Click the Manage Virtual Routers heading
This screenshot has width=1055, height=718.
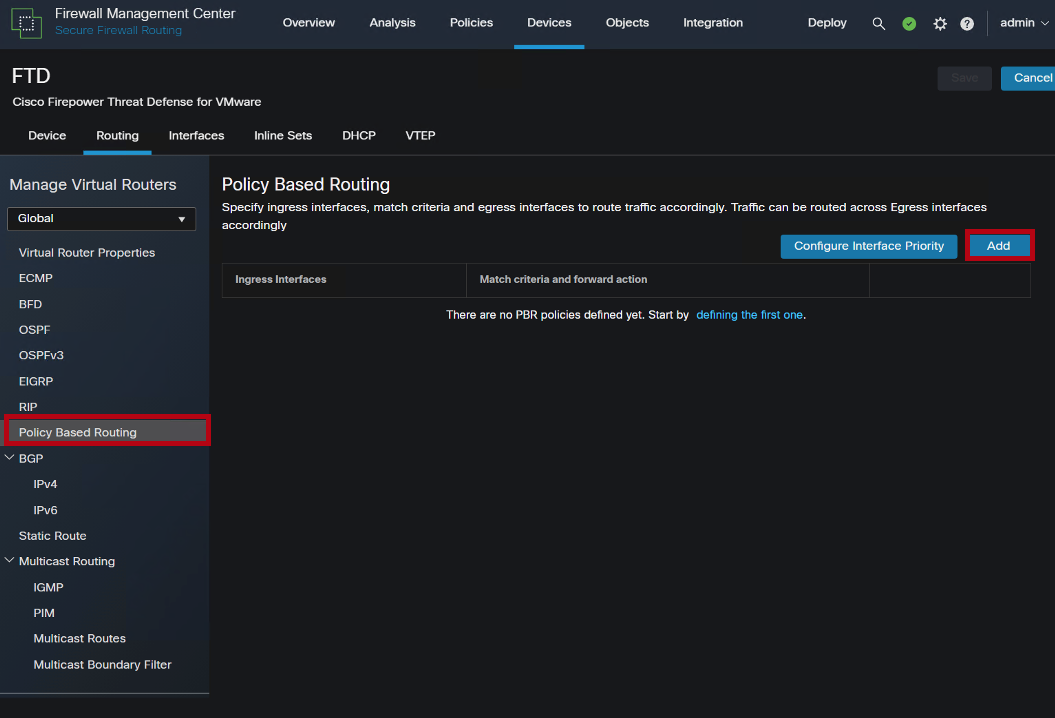[93, 184]
